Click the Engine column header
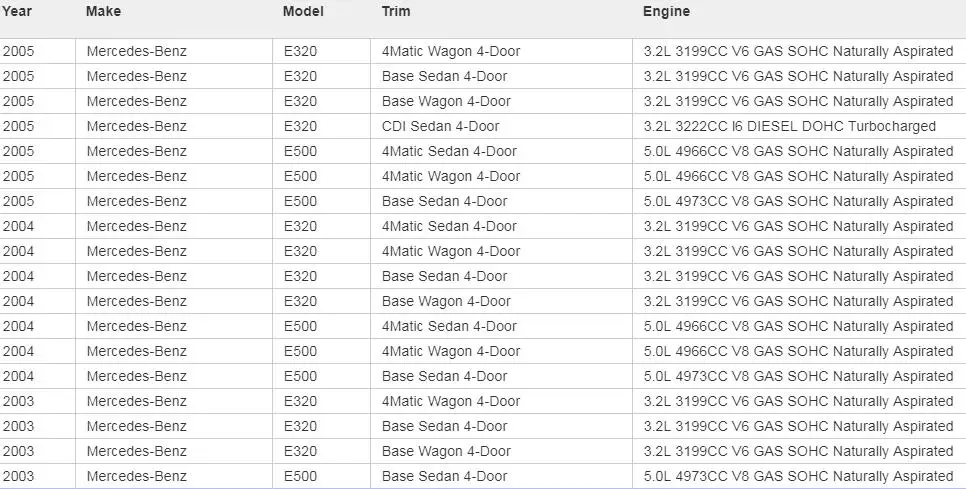The height and width of the screenshot is (489, 966). pyautogui.click(x=667, y=11)
